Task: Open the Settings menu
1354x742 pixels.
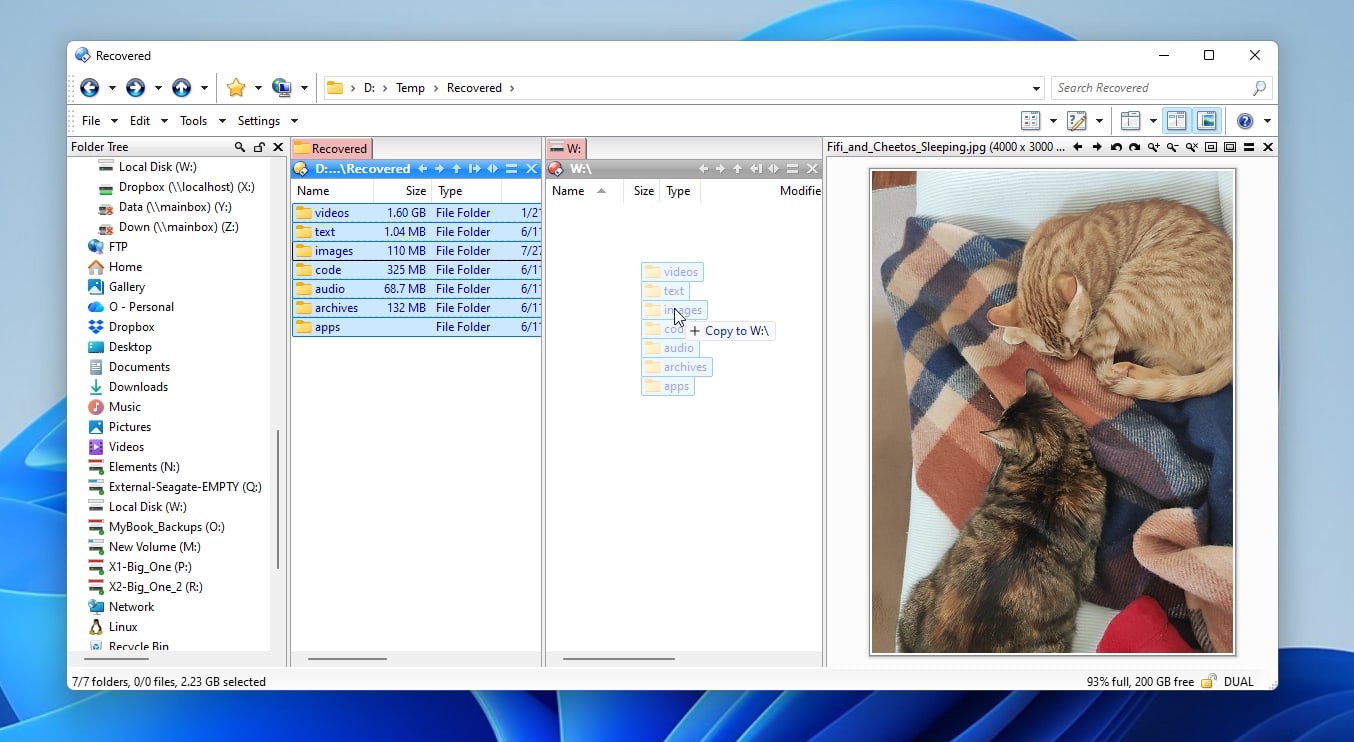Action: [x=259, y=121]
